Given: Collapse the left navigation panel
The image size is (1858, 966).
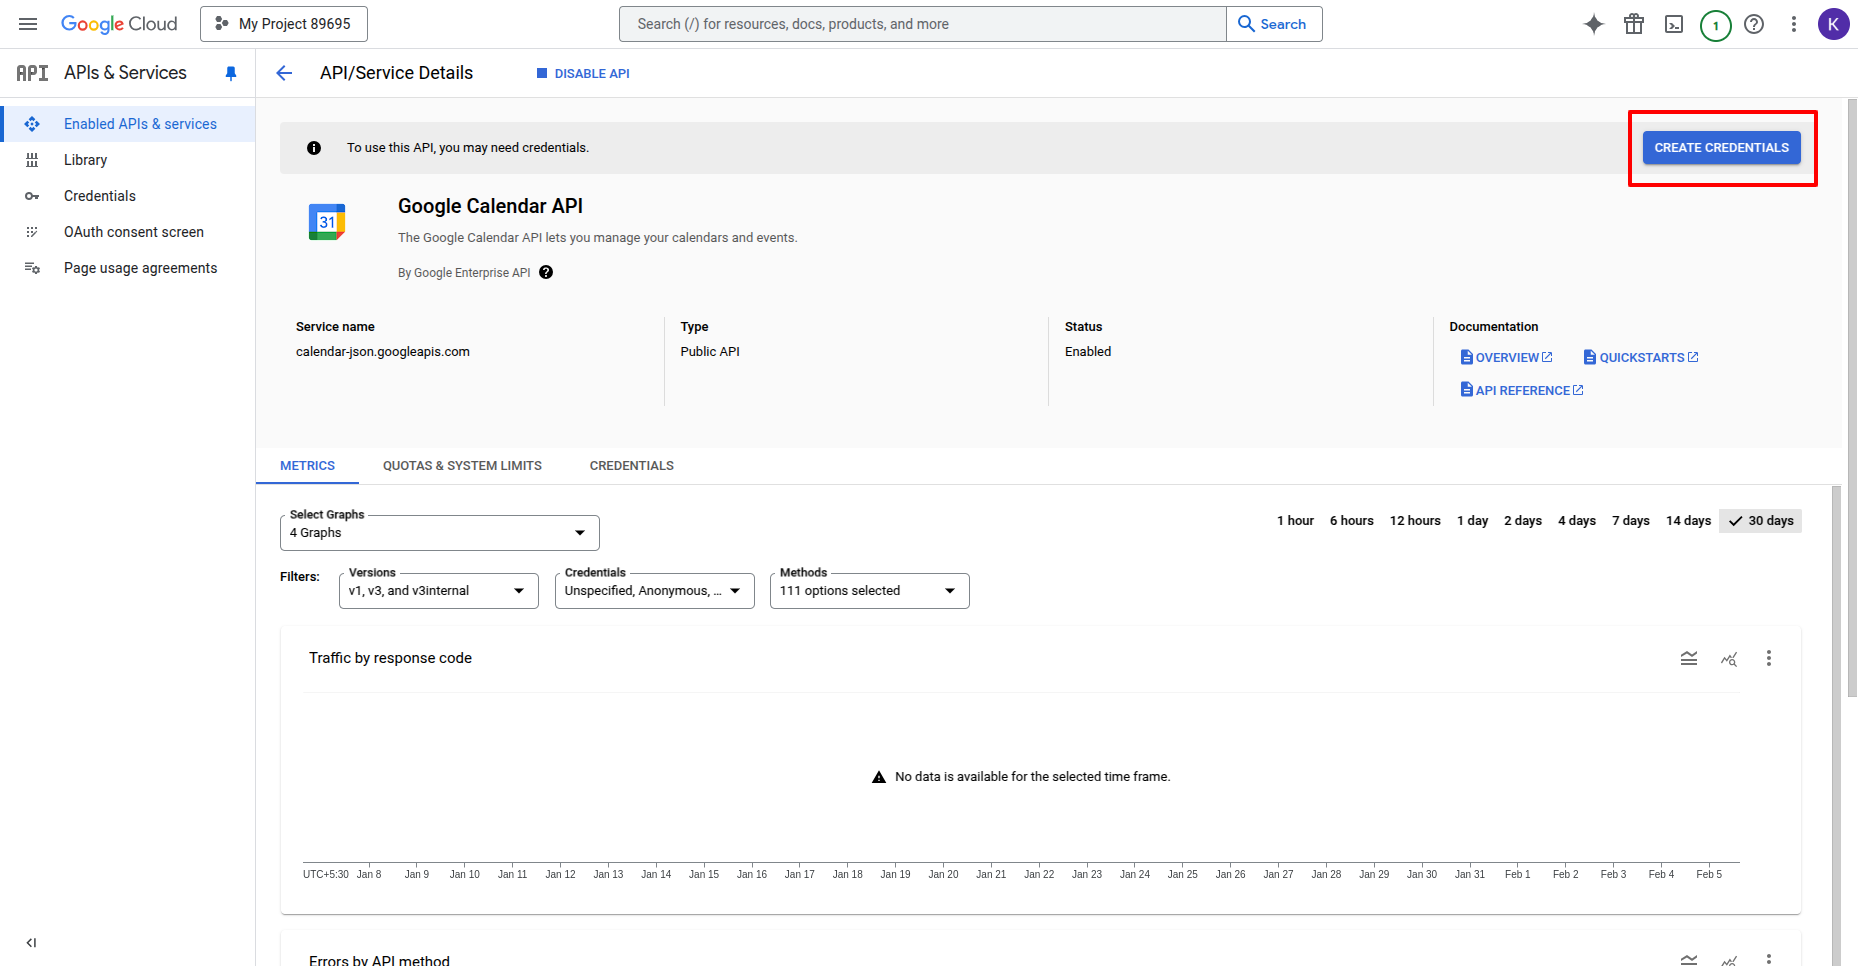Looking at the screenshot, I should pyautogui.click(x=32, y=942).
